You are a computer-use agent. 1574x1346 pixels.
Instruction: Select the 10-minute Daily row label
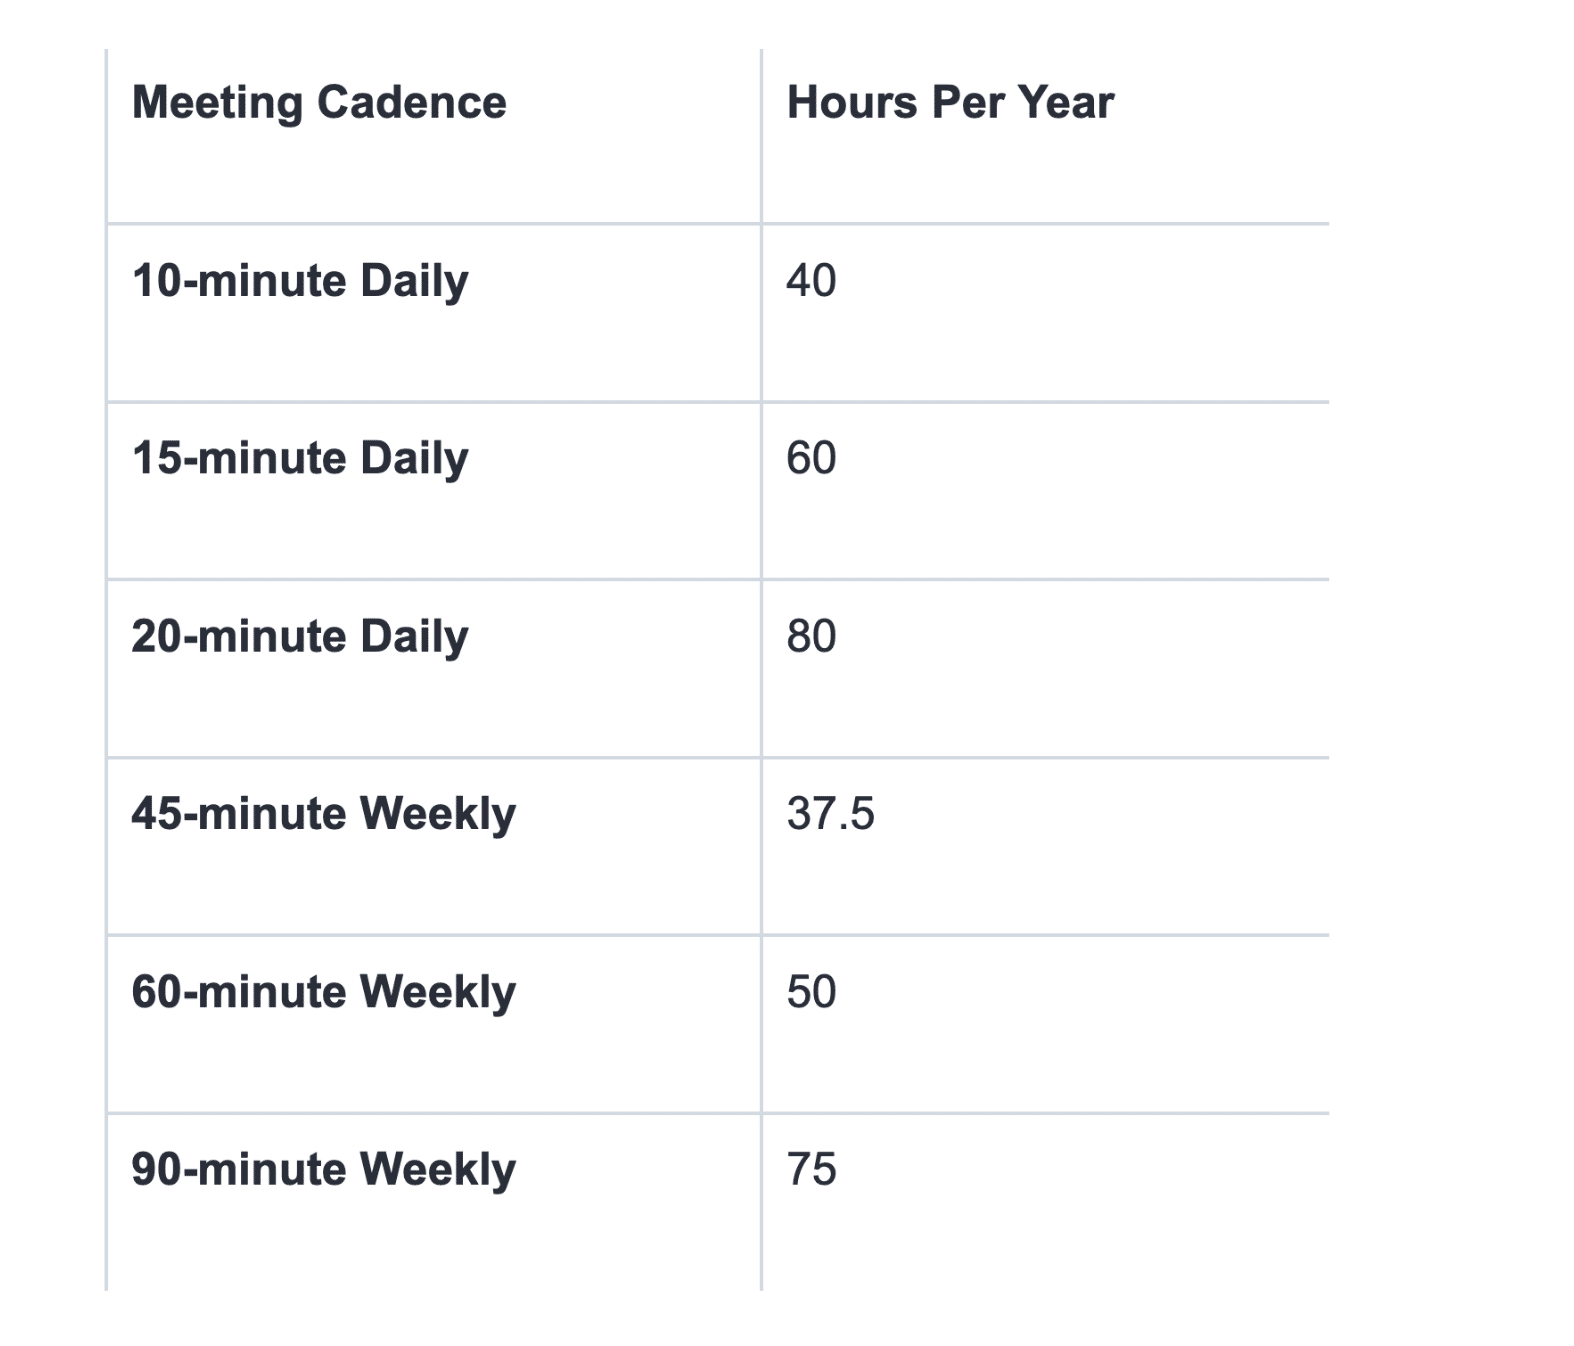click(300, 281)
